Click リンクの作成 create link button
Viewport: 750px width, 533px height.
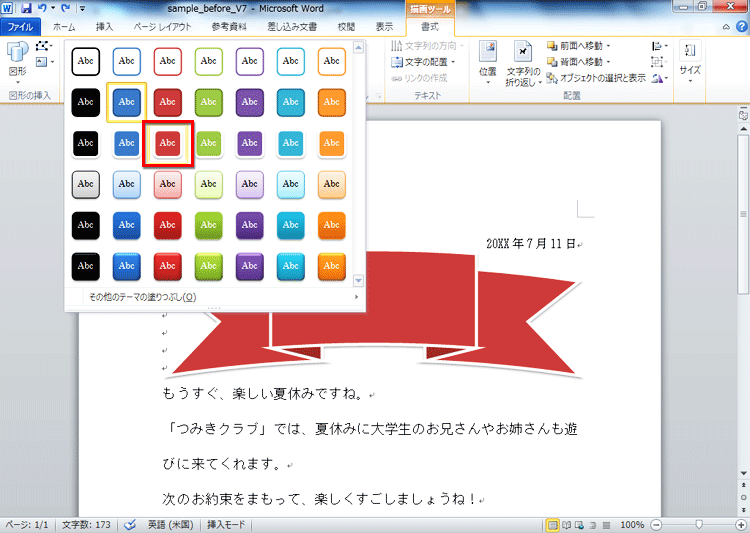(x=419, y=78)
